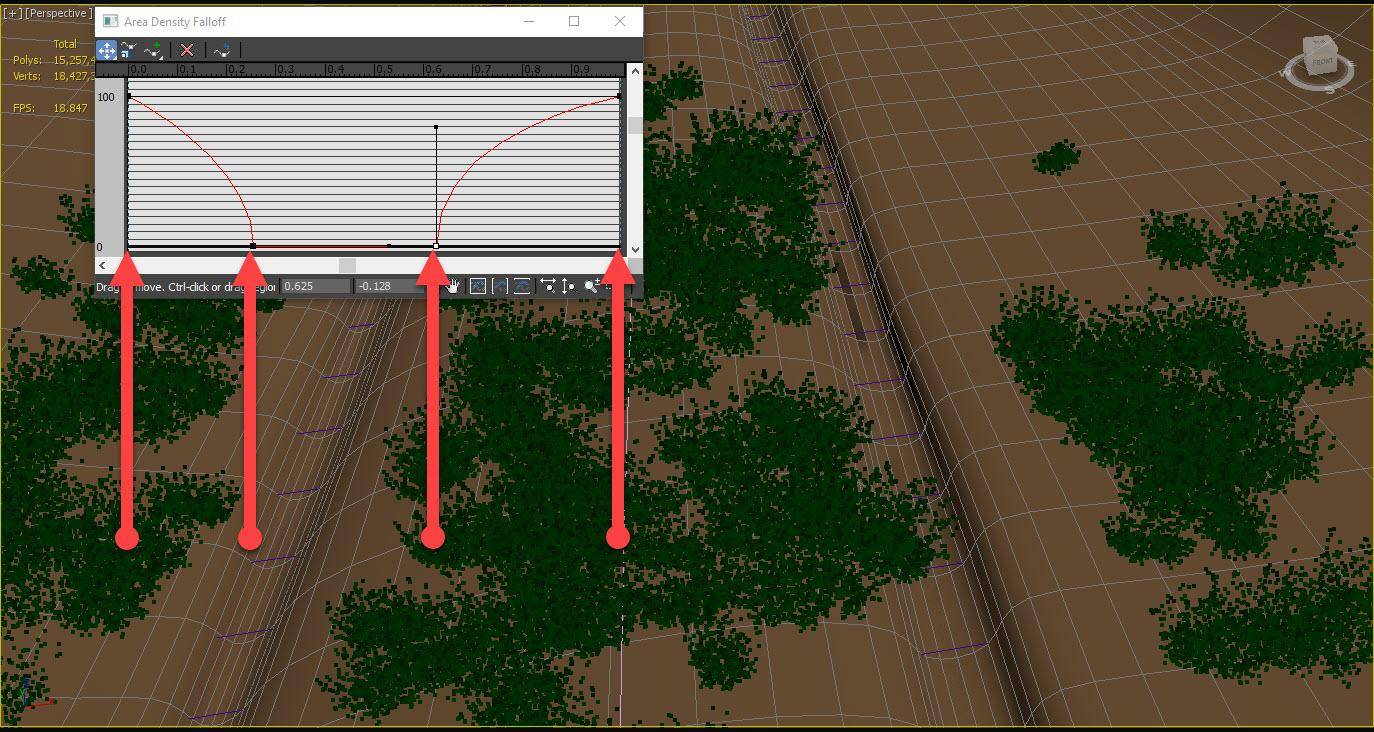Screen dimensions: 1374x732
Task: Choose the Add Point tool
Action: [x=150, y=50]
